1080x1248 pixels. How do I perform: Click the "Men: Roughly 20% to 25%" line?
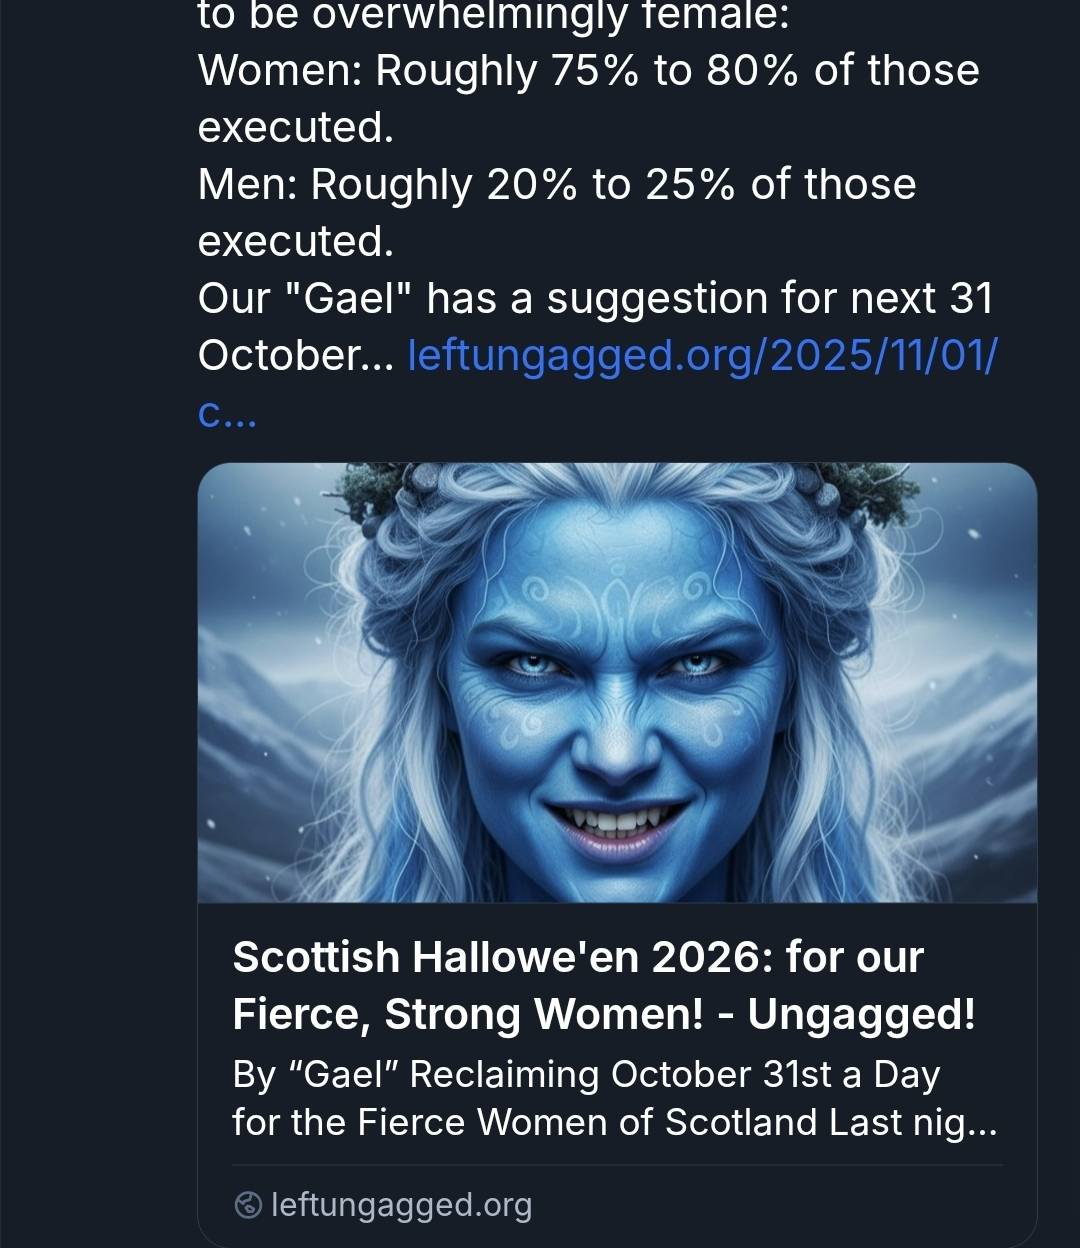pyautogui.click(x=556, y=184)
